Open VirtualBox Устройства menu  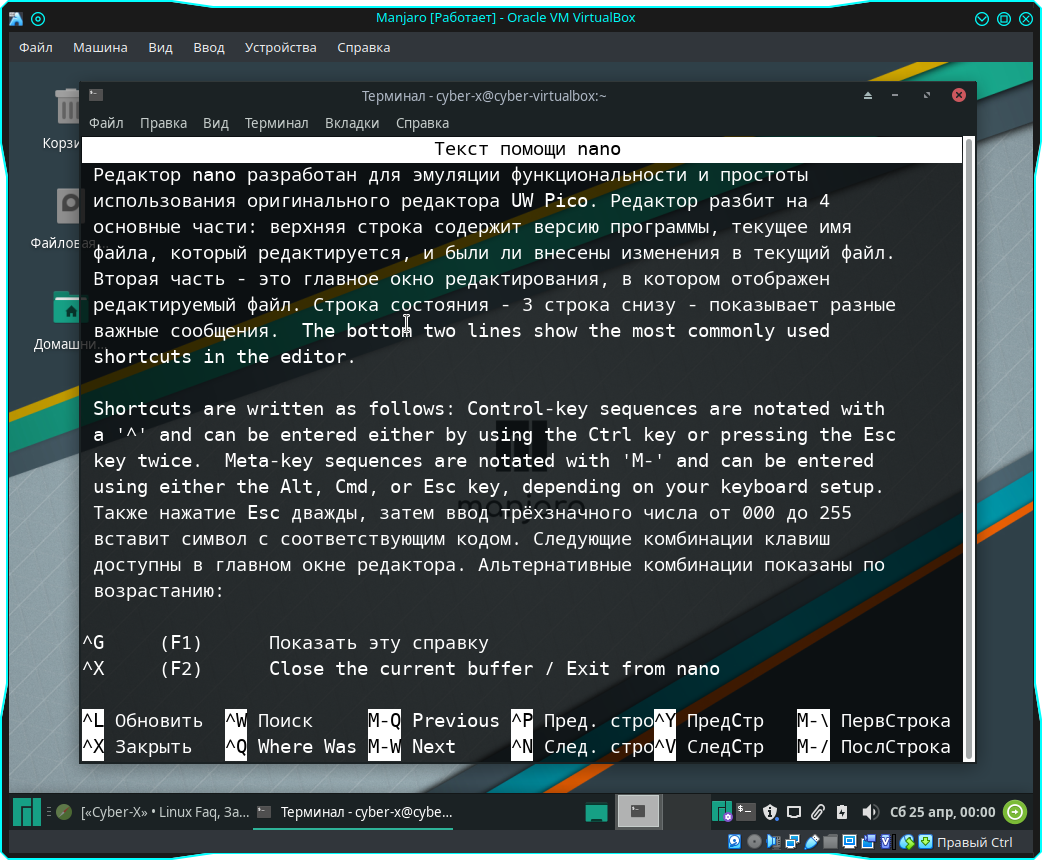tap(280, 48)
